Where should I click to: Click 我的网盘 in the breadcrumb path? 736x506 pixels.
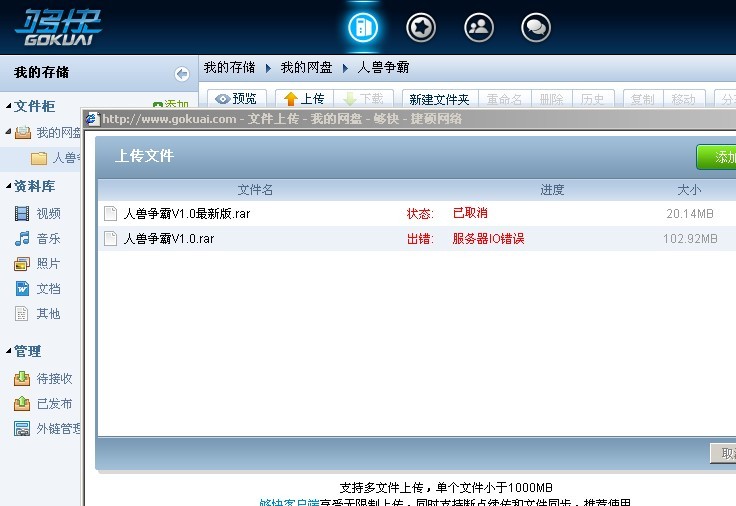point(306,67)
